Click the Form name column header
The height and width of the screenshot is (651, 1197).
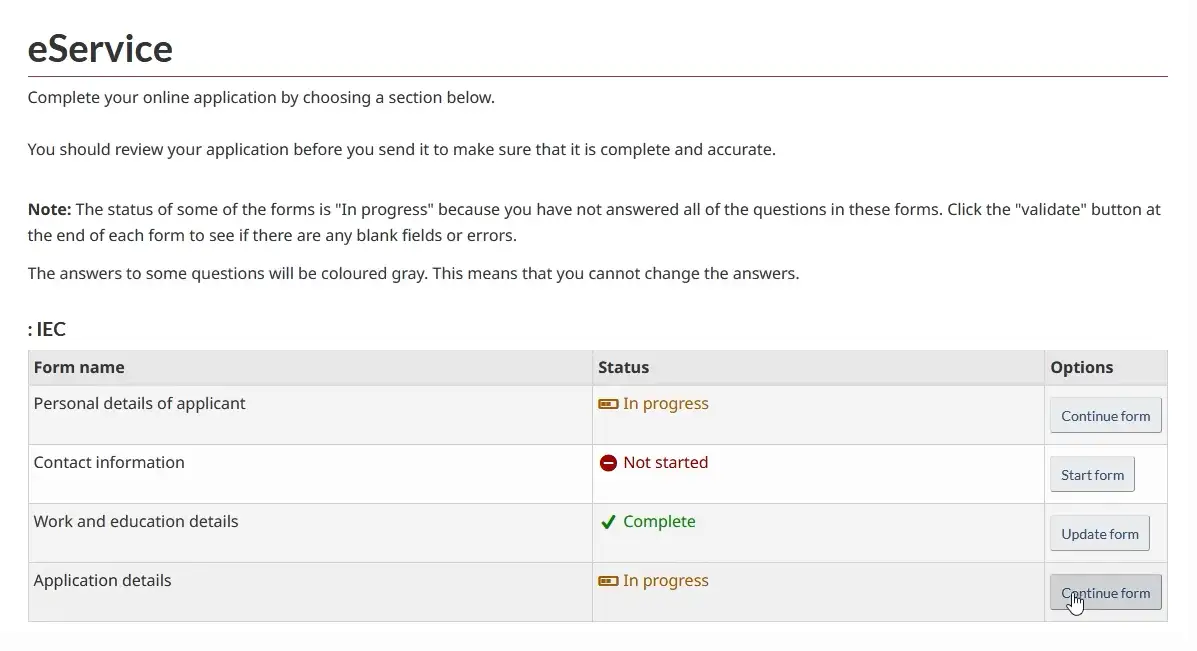click(x=79, y=367)
